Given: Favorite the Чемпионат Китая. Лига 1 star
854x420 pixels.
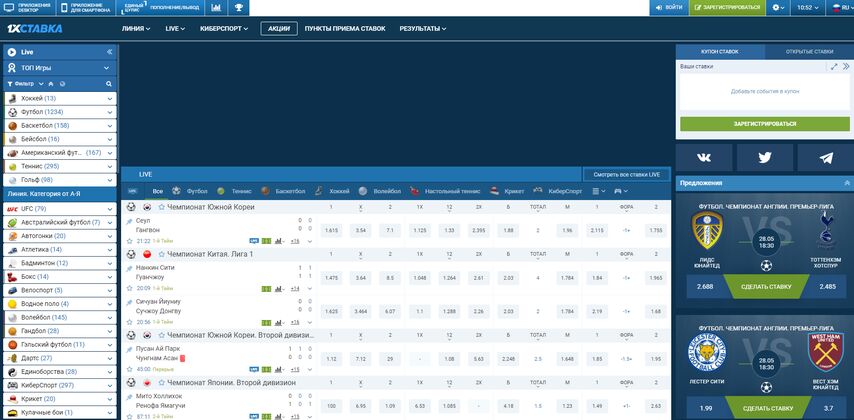Looking at the screenshot, I should click(161, 254).
